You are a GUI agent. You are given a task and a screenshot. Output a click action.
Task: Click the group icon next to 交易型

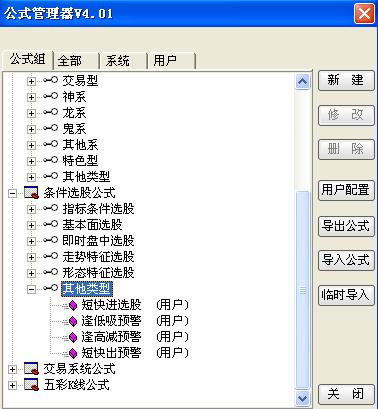(51, 80)
